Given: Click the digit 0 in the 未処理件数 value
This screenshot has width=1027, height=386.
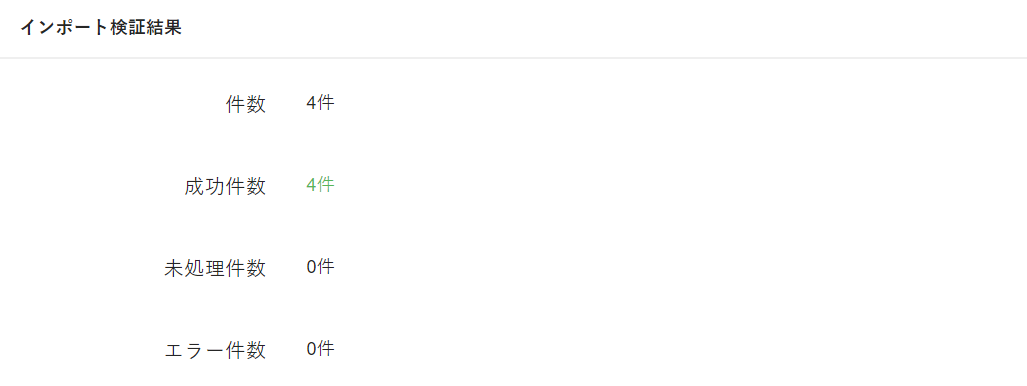Looking at the screenshot, I should pos(311,267).
